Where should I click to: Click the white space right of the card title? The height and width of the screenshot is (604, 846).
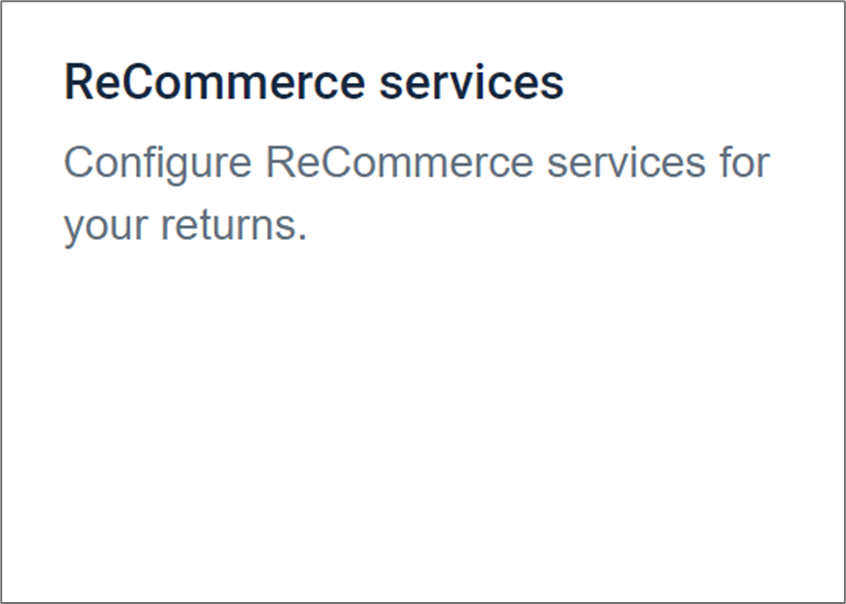(x=700, y=83)
